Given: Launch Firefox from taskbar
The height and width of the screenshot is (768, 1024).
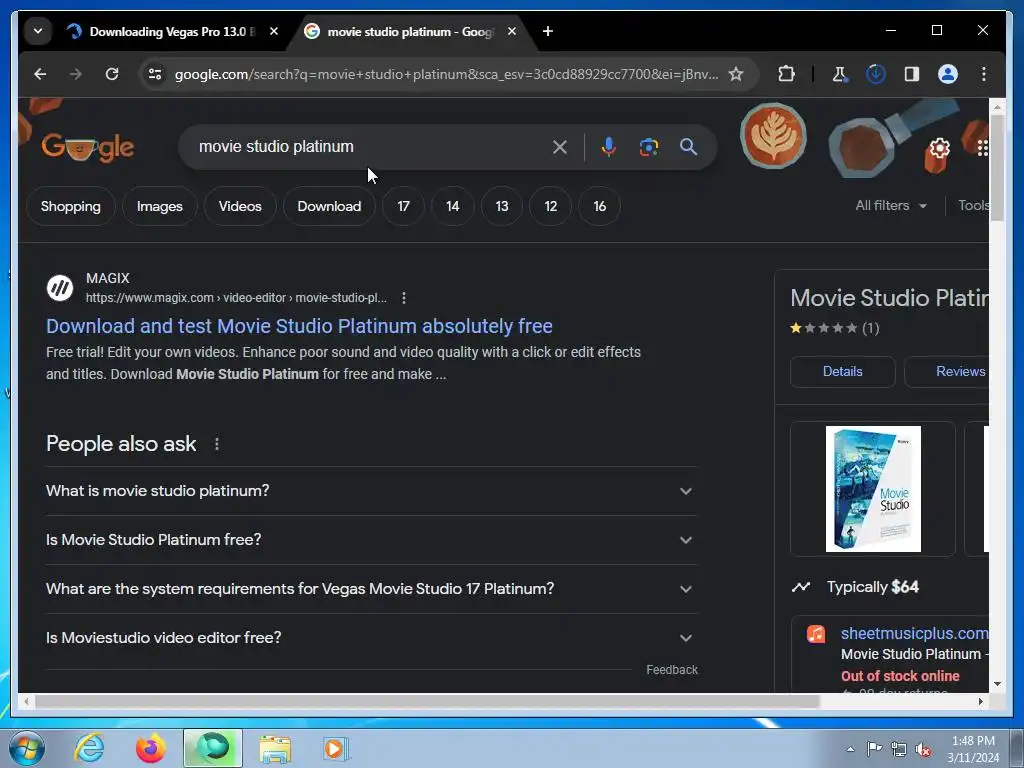Looking at the screenshot, I should point(150,748).
